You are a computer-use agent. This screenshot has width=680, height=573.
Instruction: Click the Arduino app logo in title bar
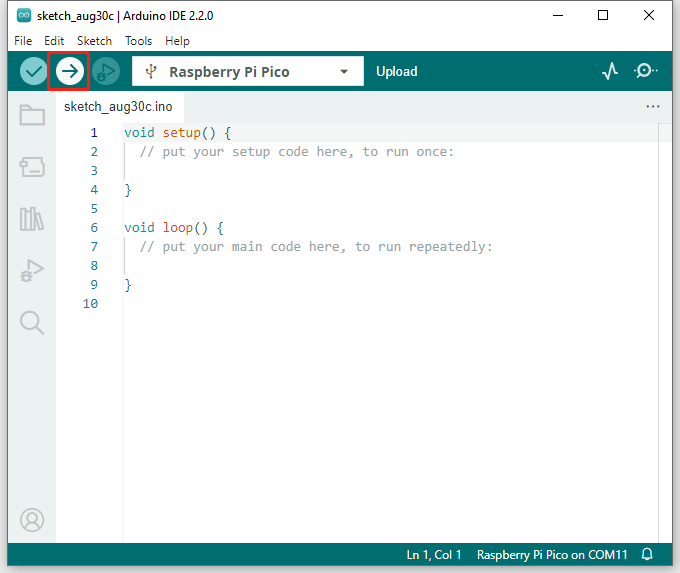point(24,16)
